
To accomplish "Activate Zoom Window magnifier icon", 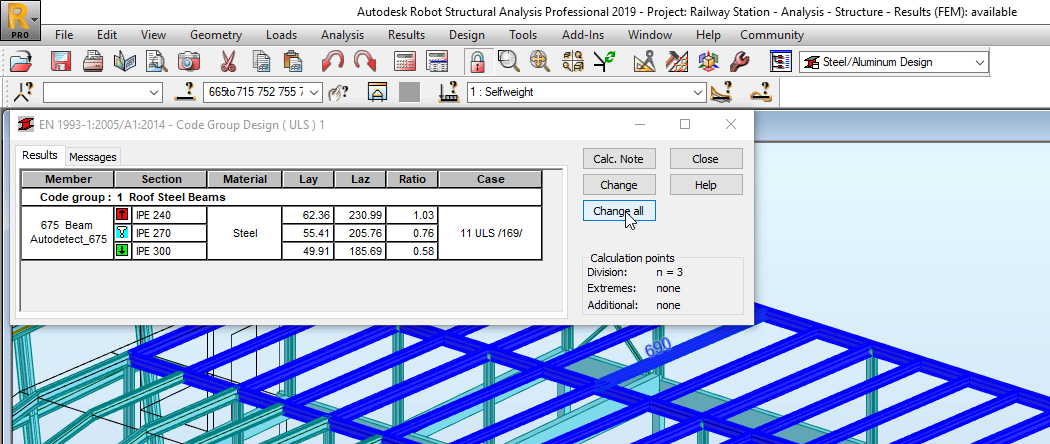I will pyautogui.click(x=508, y=62).
